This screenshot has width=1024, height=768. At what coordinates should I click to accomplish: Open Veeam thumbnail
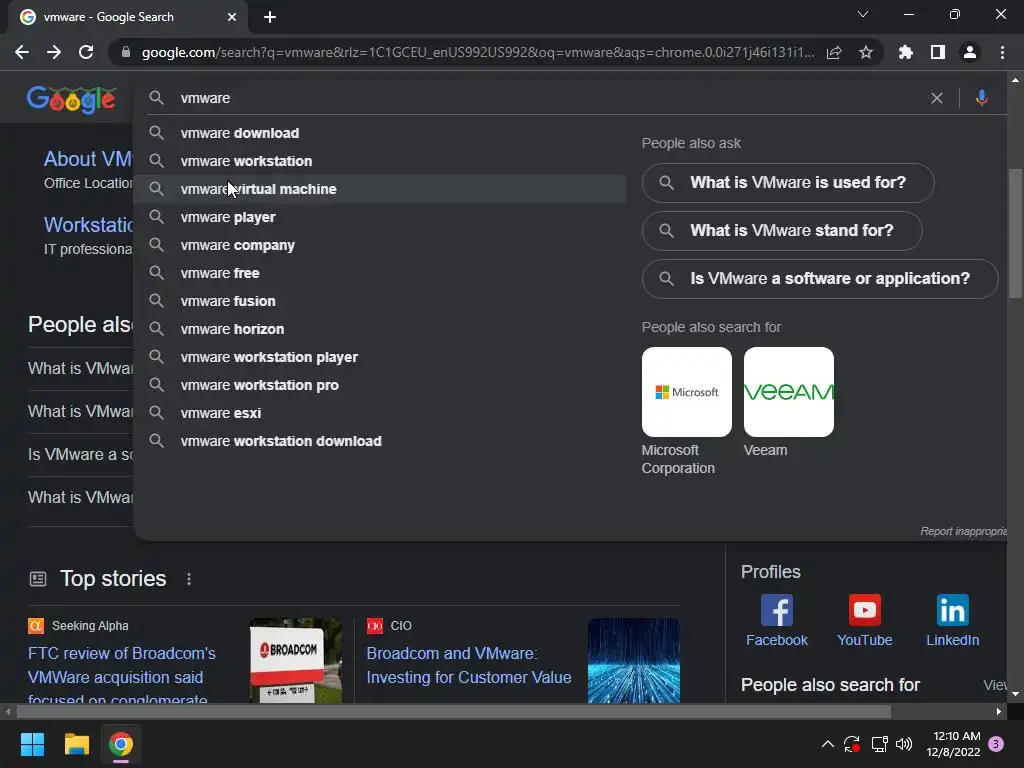pos(788,392)
